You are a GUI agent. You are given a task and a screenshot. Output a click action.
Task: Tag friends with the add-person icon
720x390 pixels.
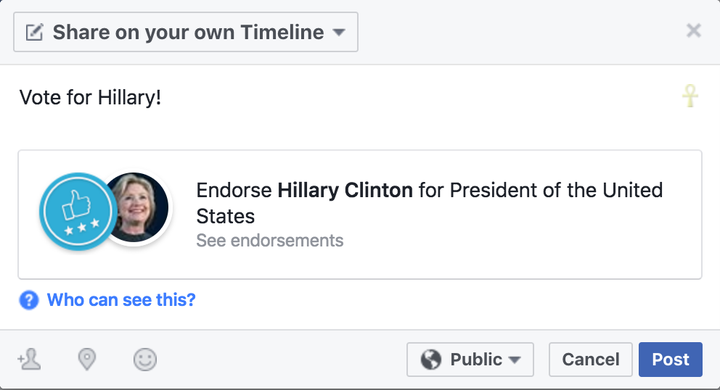click(29, 359)
